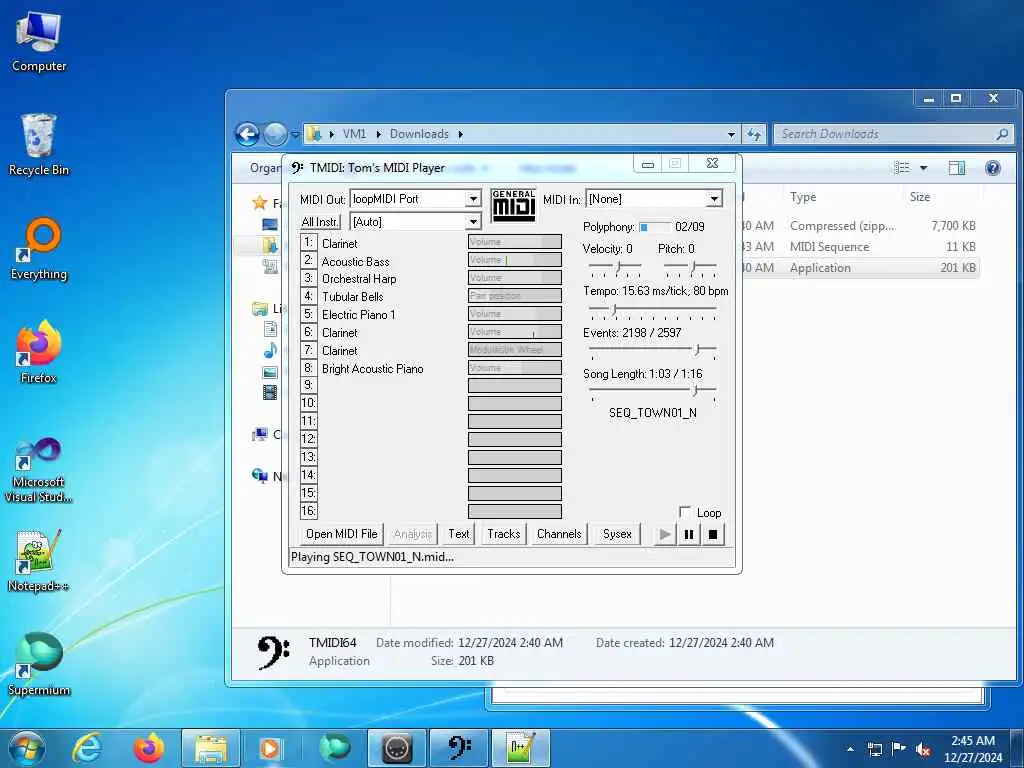Click muted volume tray icon
Screen dimensions: 1024x768
pyautogui.click(x=923, y=750)
